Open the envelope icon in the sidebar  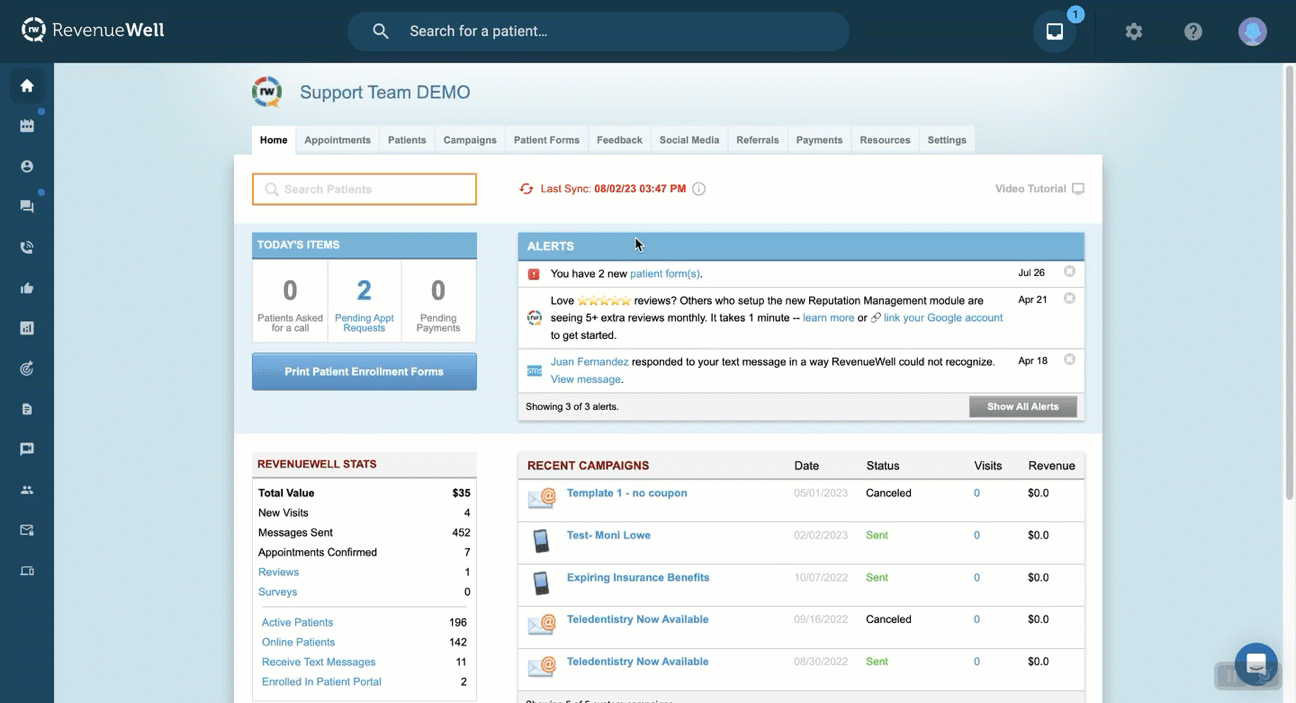click(27, 531)
